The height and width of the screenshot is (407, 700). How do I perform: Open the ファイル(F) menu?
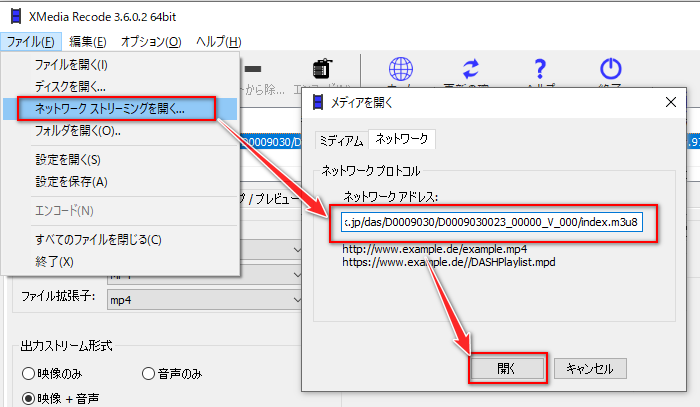click(x=31, y=42)
